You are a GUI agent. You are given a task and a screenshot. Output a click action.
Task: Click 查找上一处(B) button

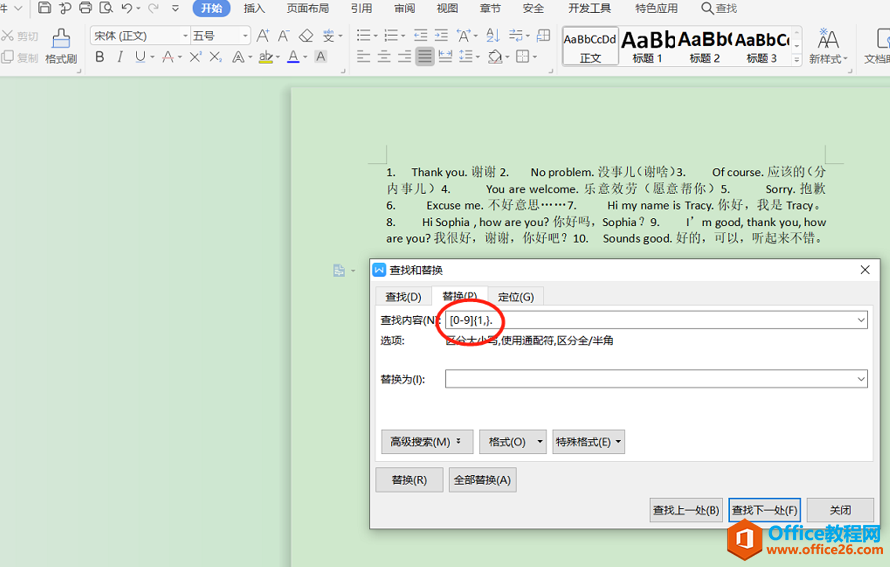(686, 510)
